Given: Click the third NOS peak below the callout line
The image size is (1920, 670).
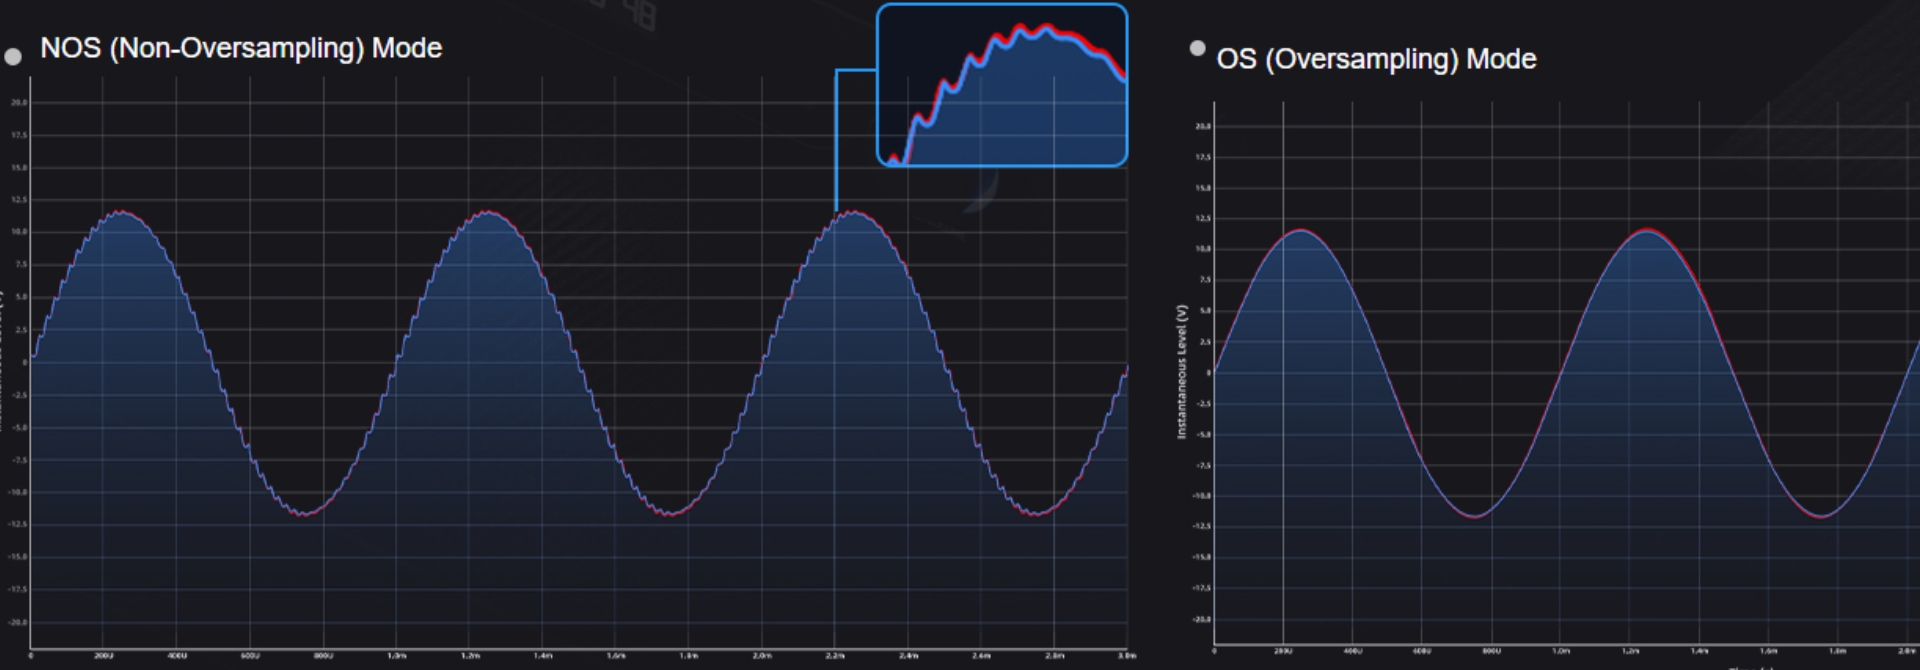Looking at the screenshot, I should [x=853, y=212].
